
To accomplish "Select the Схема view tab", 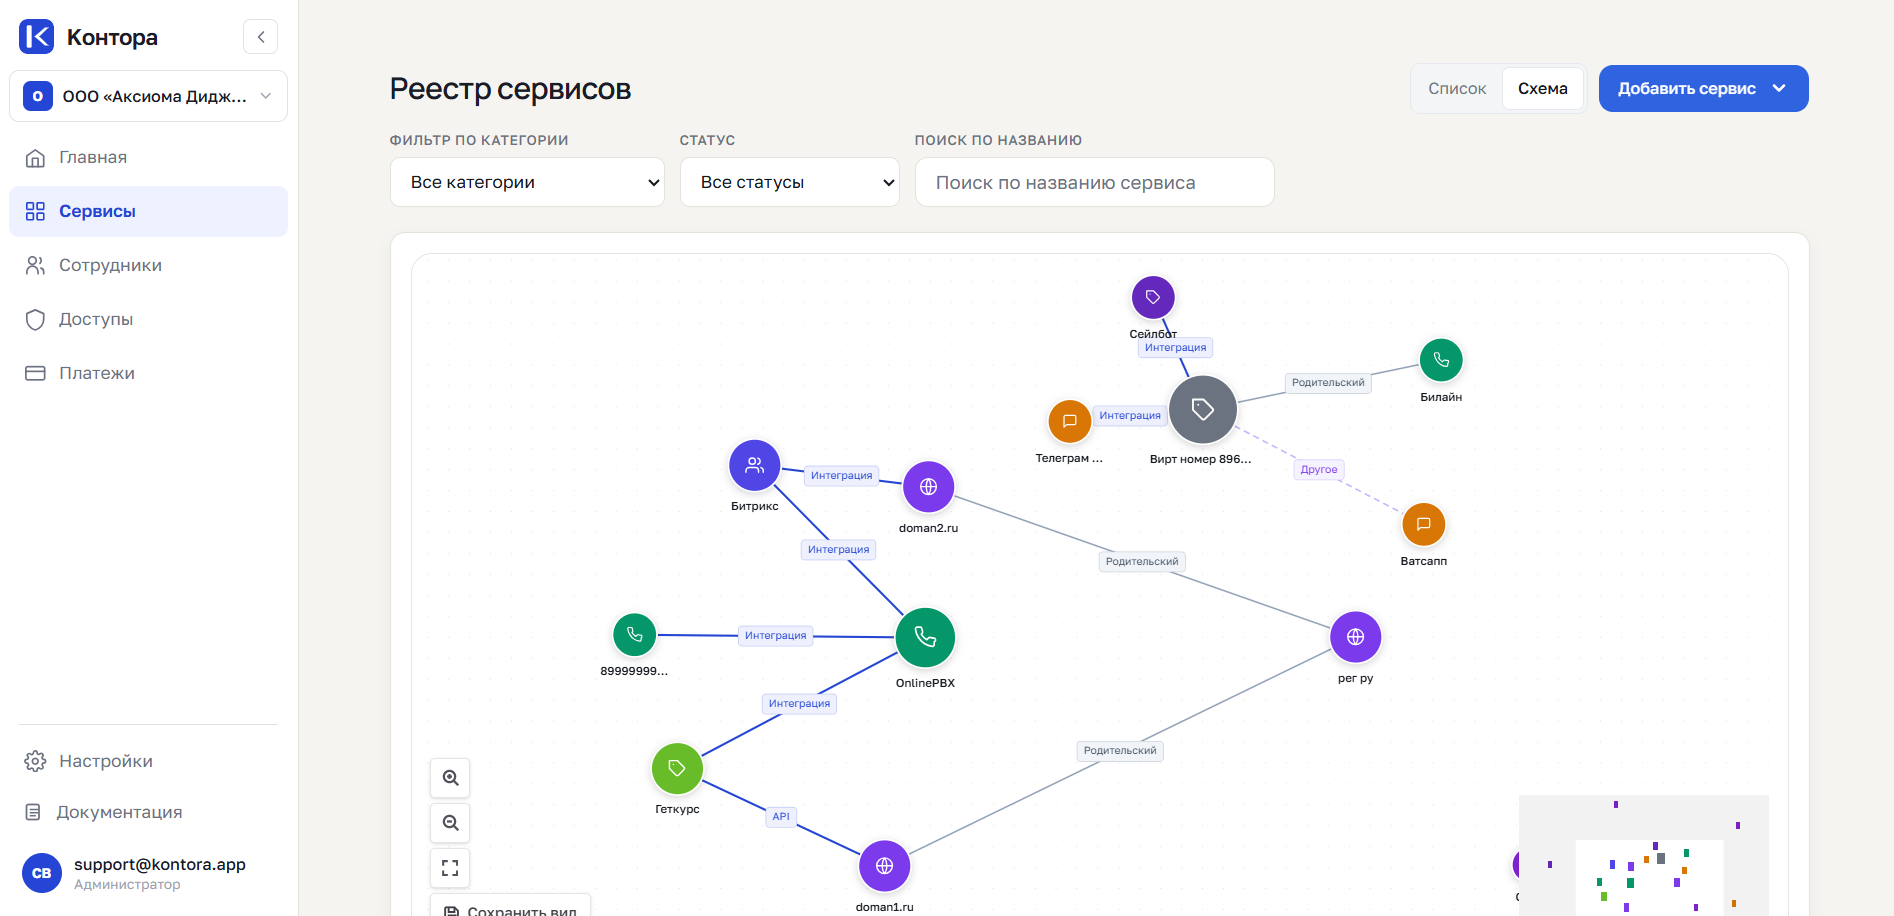I will tap(1542, 88).
